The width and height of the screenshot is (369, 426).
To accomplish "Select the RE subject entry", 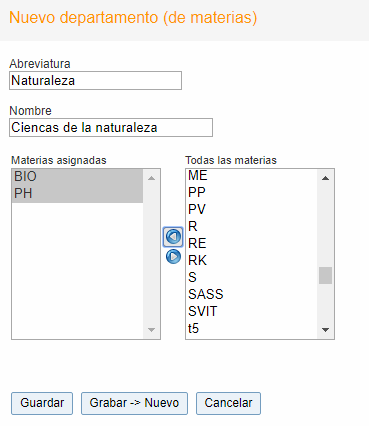I will tap(251, 243).
